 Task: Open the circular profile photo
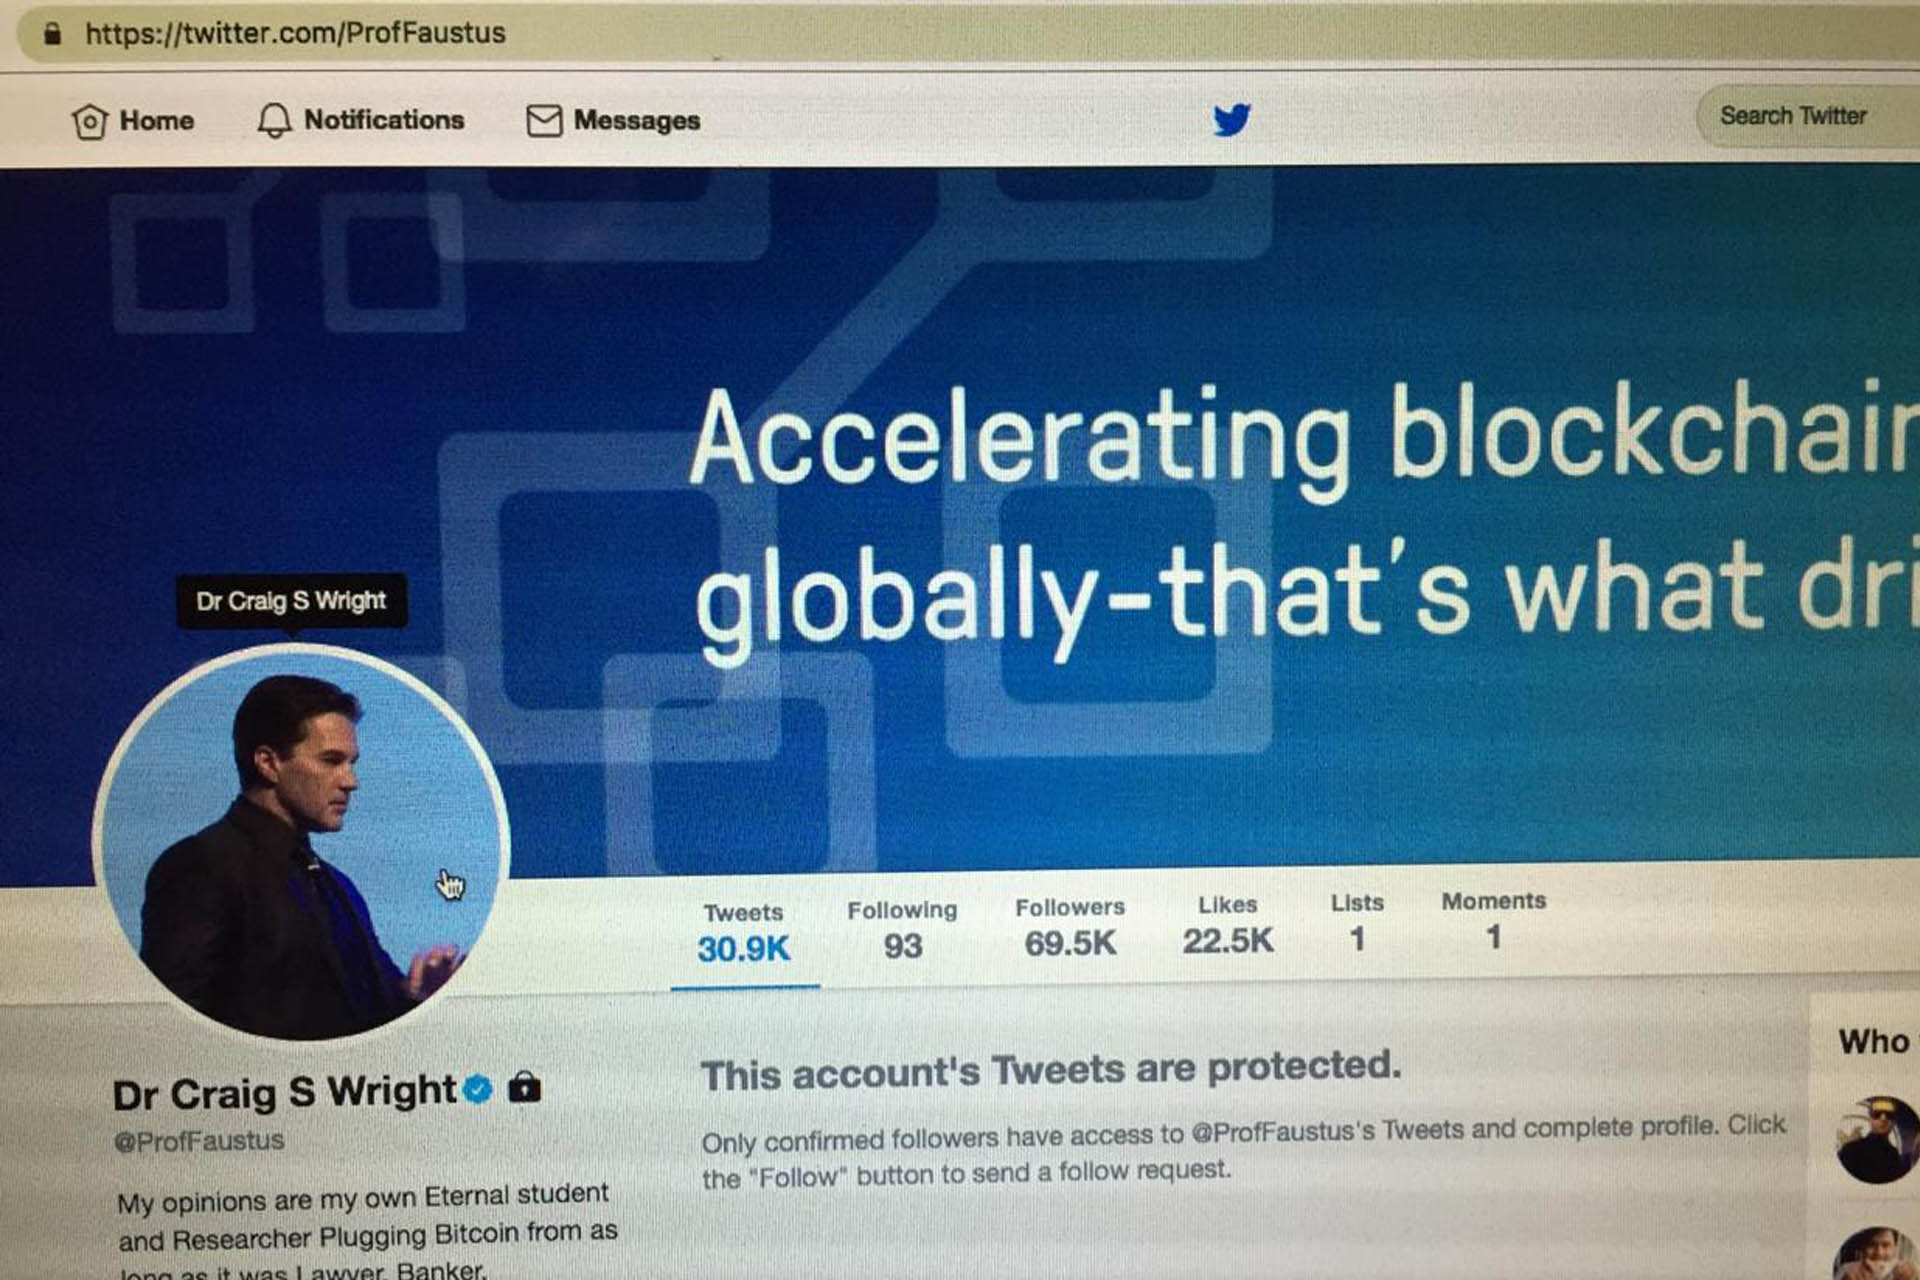[x=302, y=842]
